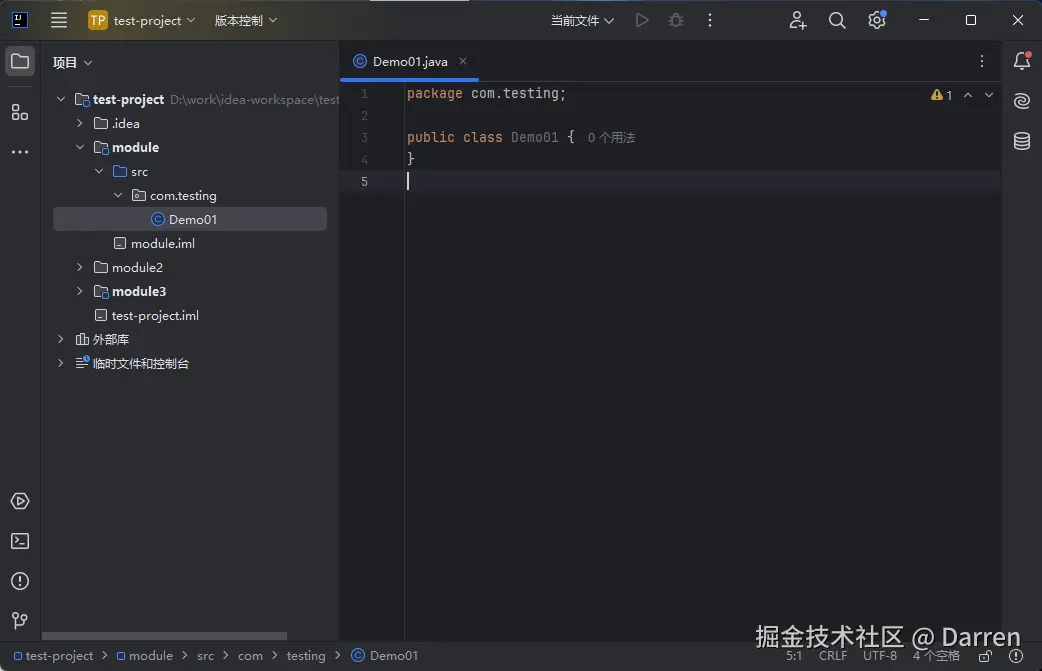Expand 外部库 node

pyautogui.click(x=61, y=339)
